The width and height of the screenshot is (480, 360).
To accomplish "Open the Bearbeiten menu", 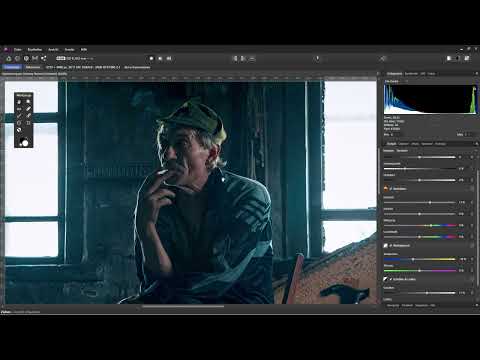I will pyautogui.click(x=35, y=49).
